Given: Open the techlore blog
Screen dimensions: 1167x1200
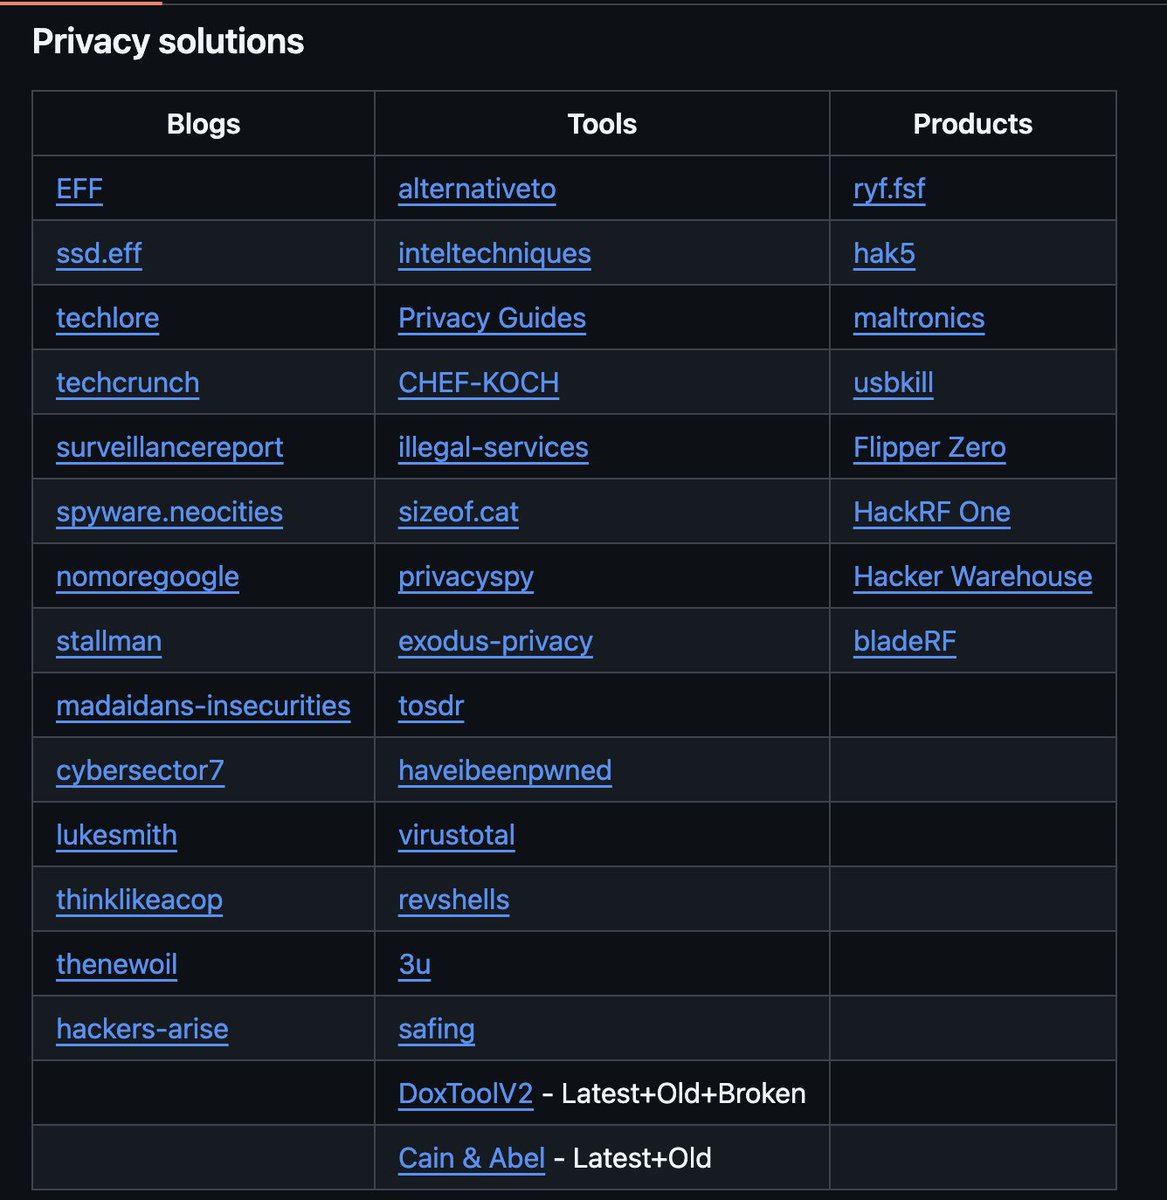Looking at the screenshot, I should click(107, 318).
